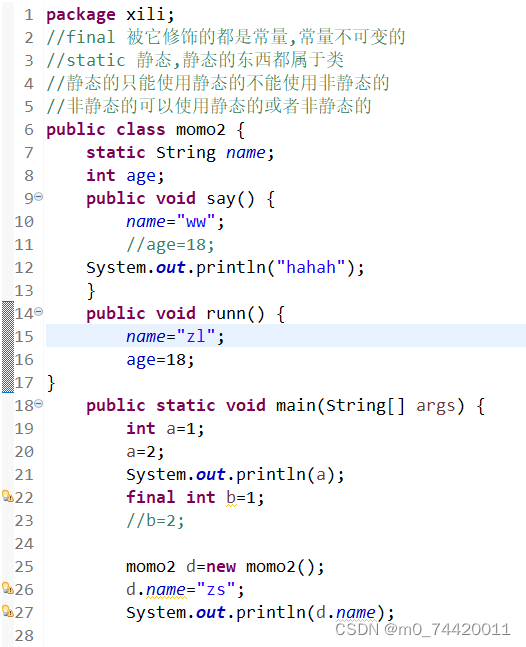Click the closing brace on line 13
The height and width of the screenshot is (647, 526).
coord(91,291)
